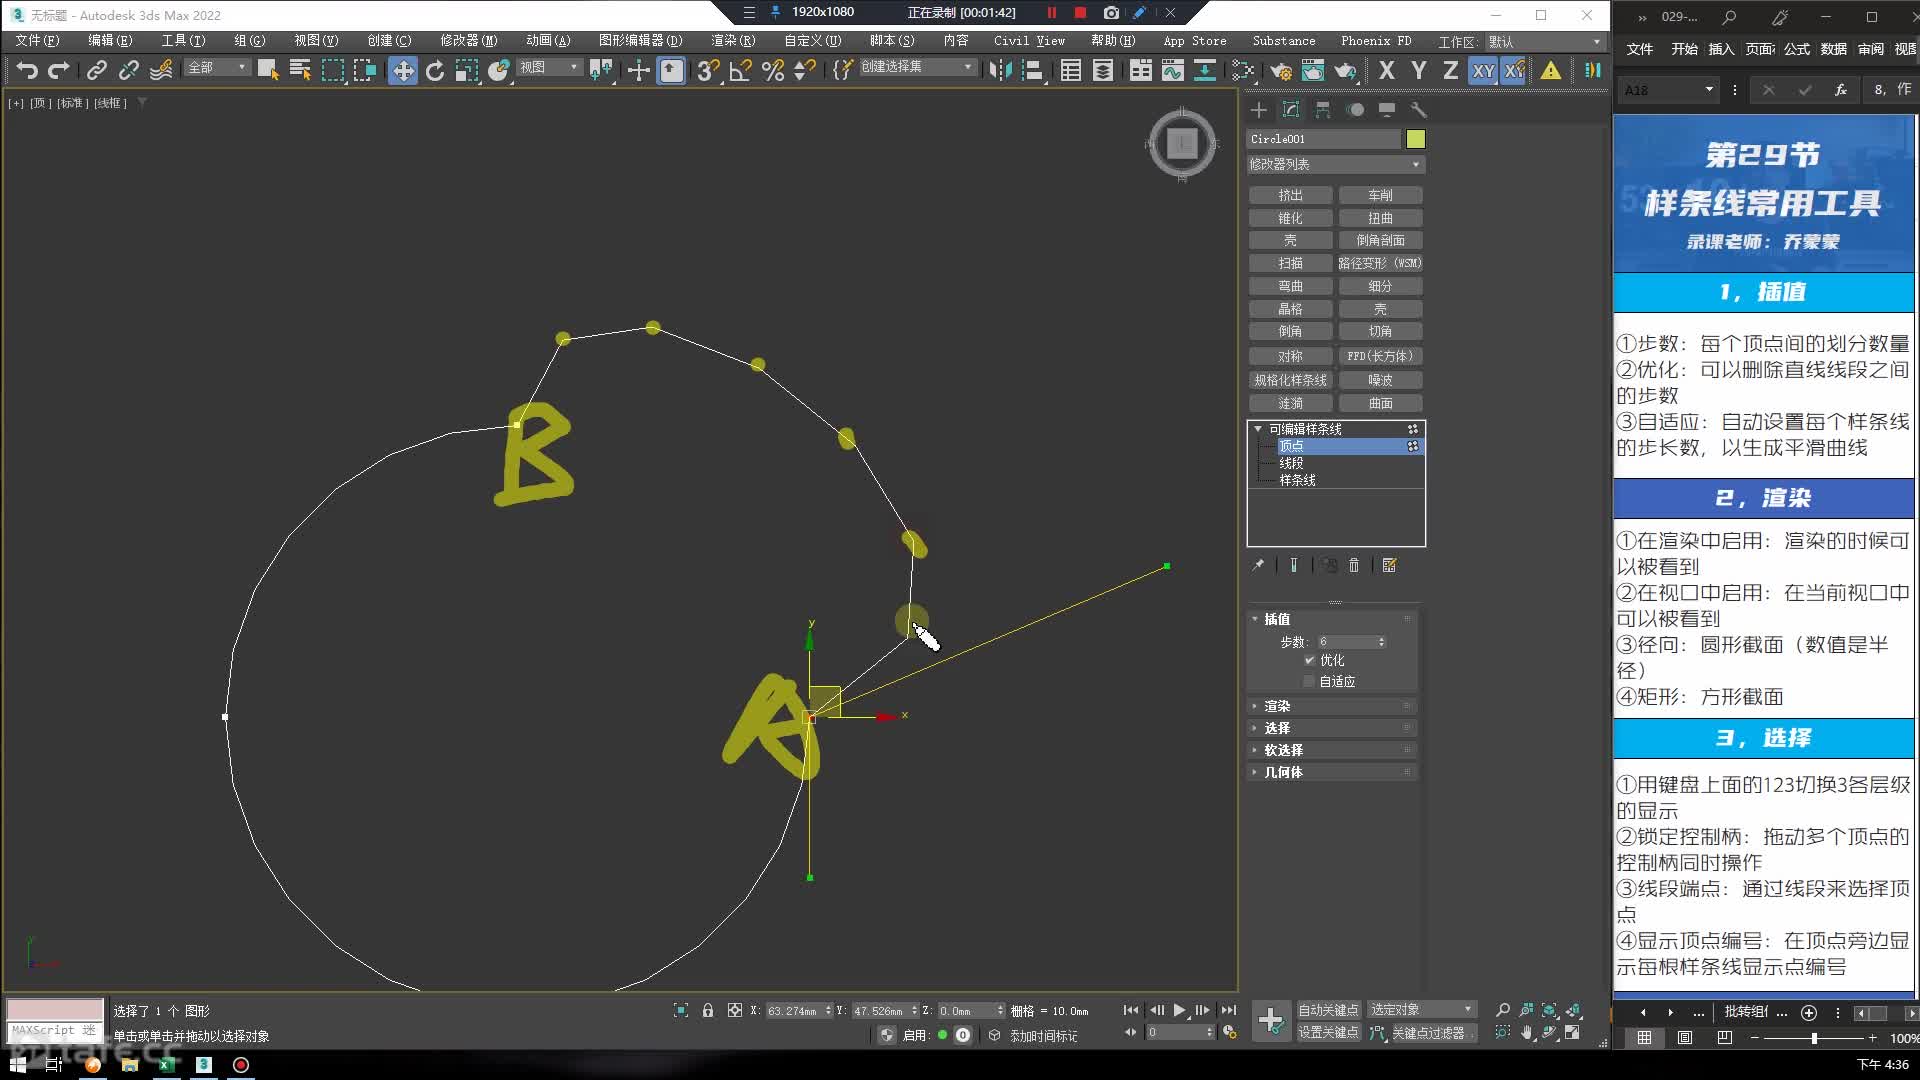Screen dimensions: 1920x1080
Task: Select the 线段 sub-object level
Action: [1291, 463]
